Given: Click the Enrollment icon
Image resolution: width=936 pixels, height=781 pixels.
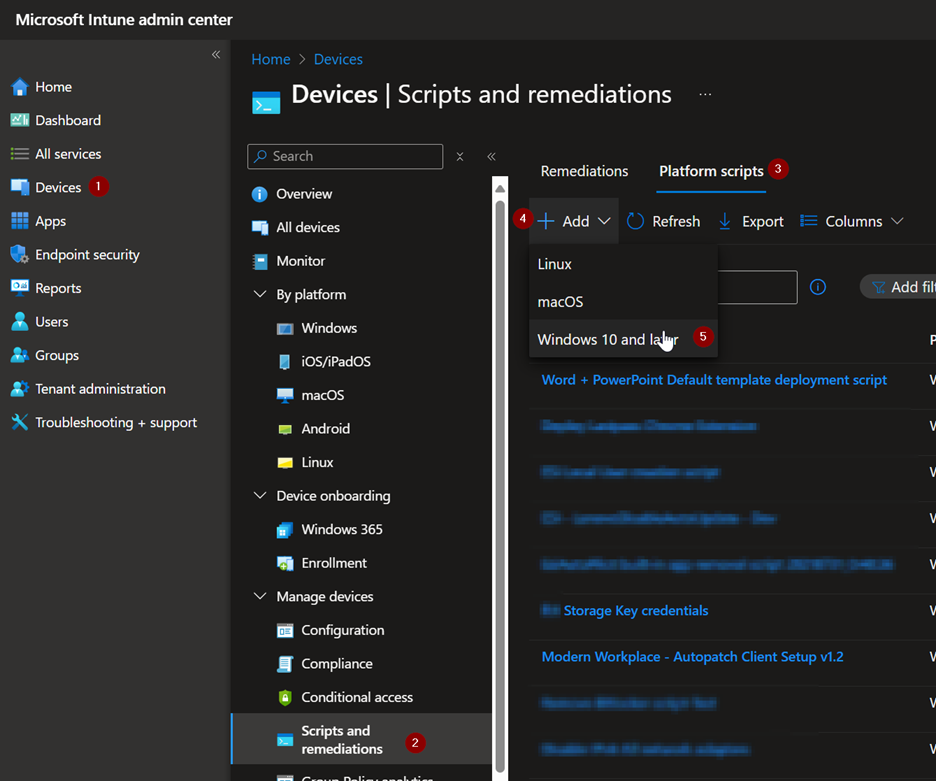Looking at the screenshot, I should click(285, 563).
